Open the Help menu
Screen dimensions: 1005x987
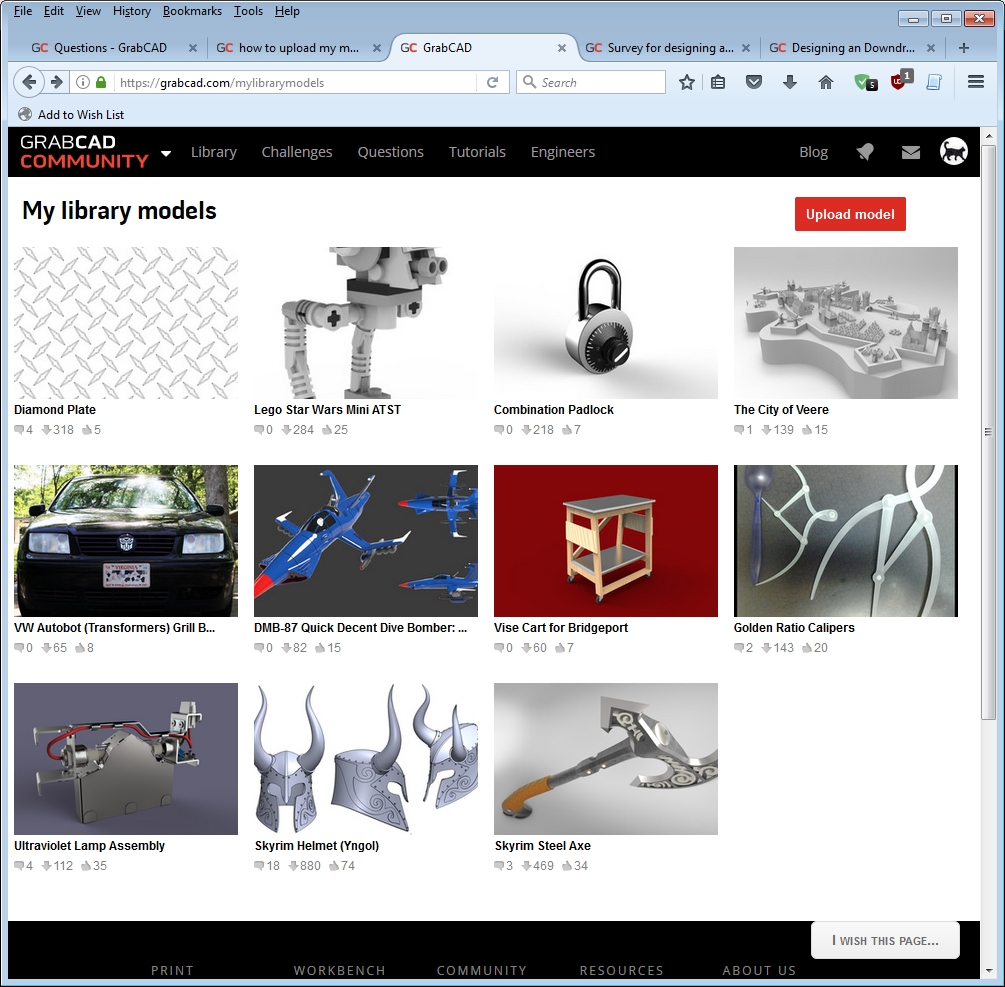click(287, 11)
